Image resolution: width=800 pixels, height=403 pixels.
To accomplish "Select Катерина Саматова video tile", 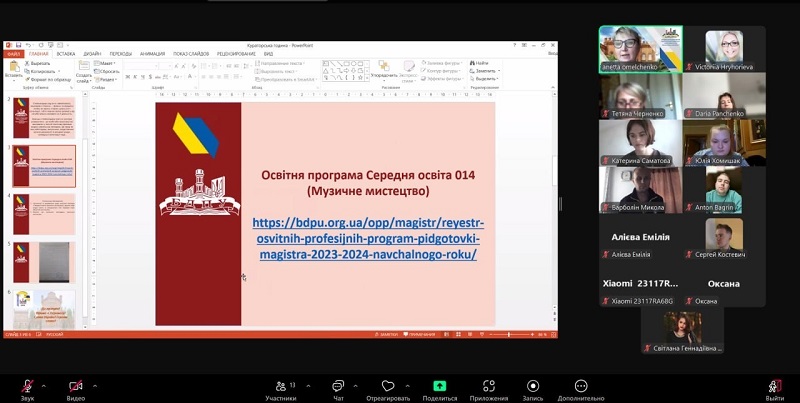I will 641,143.
